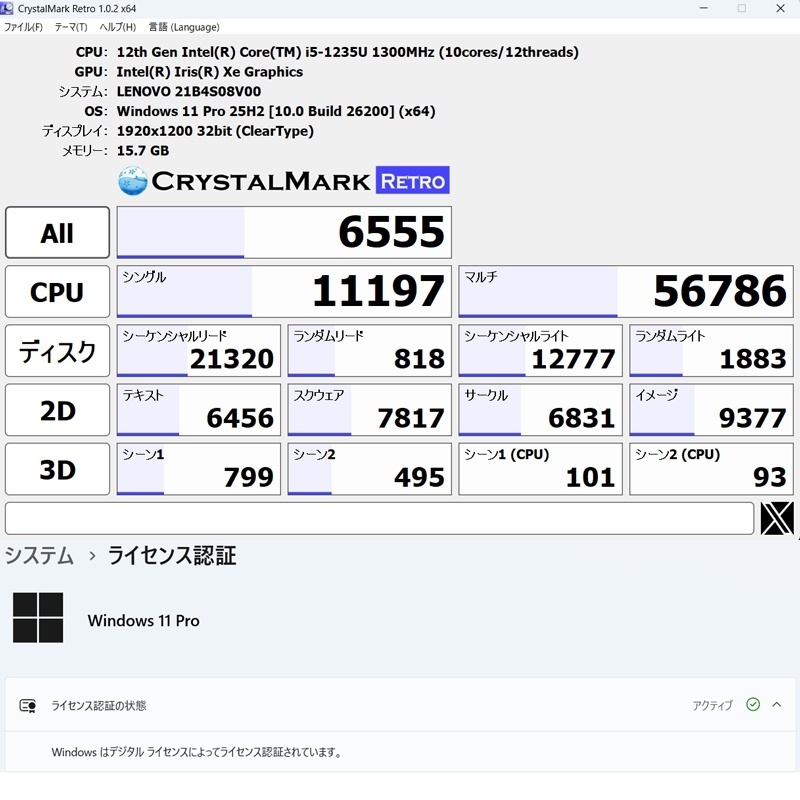Minimize the CrystalMark Retro window

tap(704, 9)
